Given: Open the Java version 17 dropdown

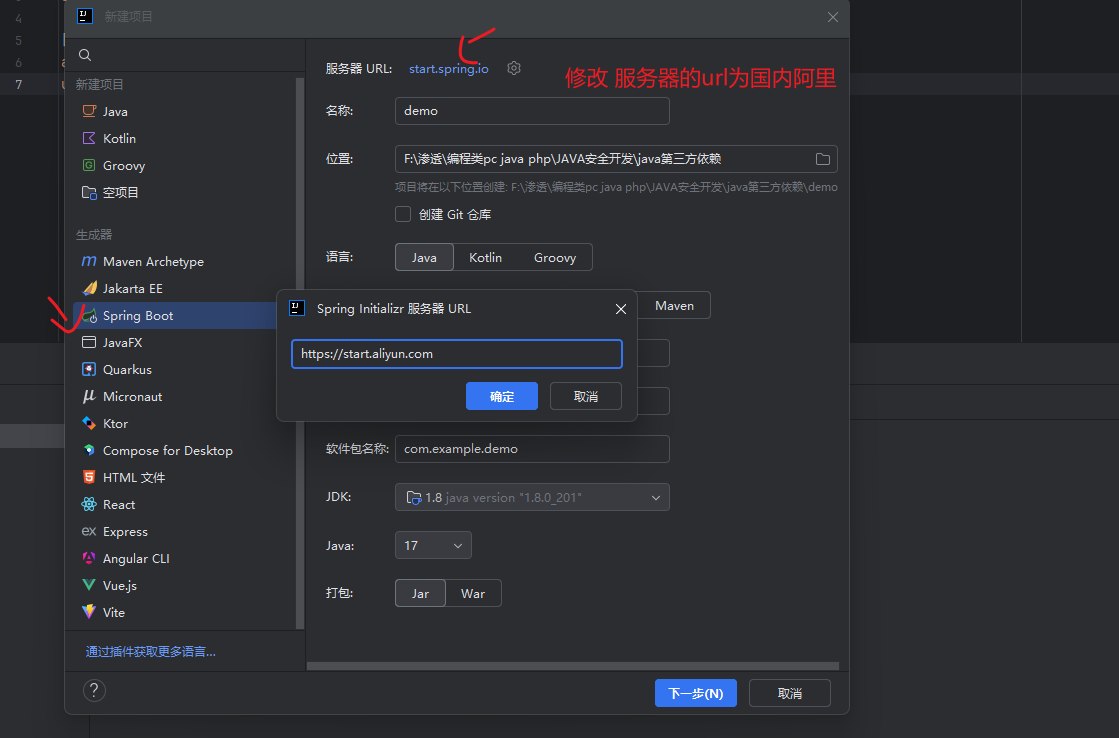Looking at the screenshot, I should [433, 545].
